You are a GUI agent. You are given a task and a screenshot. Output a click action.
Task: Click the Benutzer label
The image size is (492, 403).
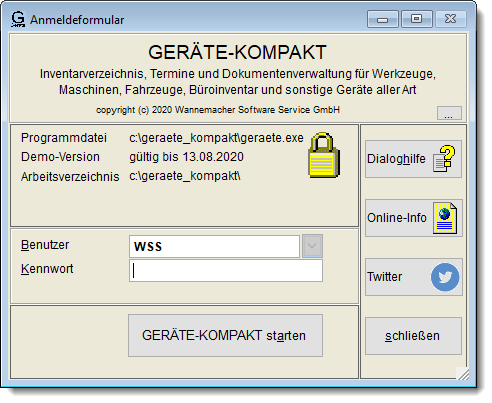45,245
